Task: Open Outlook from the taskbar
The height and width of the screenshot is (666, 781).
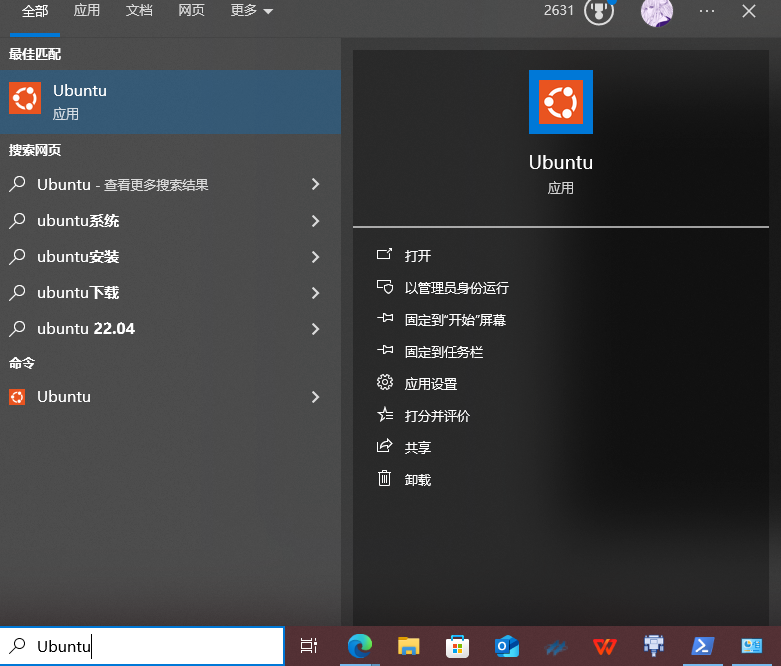Action: tap(507, 647)
